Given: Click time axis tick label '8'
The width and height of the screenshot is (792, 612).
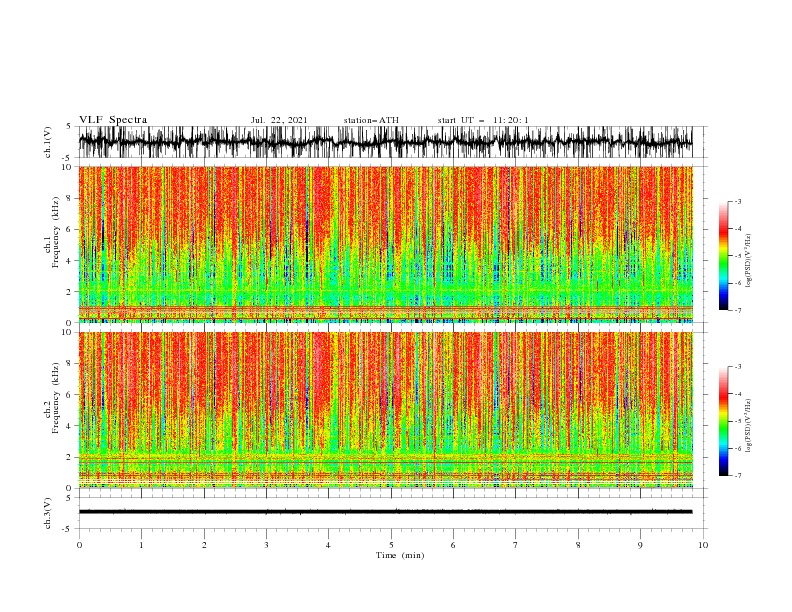Looking at the screenshot, I should pyautogui.click(x=578, y=545).
